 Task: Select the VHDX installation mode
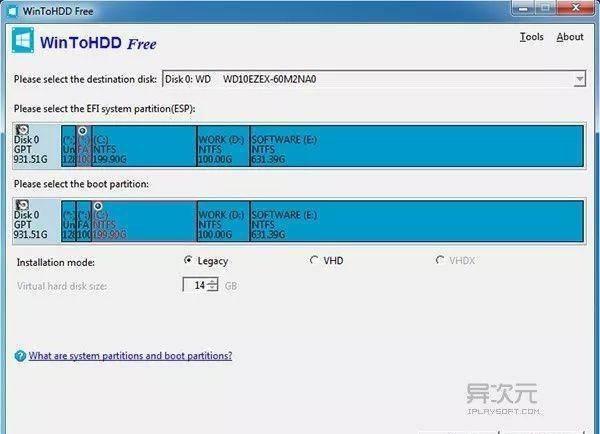455,261
